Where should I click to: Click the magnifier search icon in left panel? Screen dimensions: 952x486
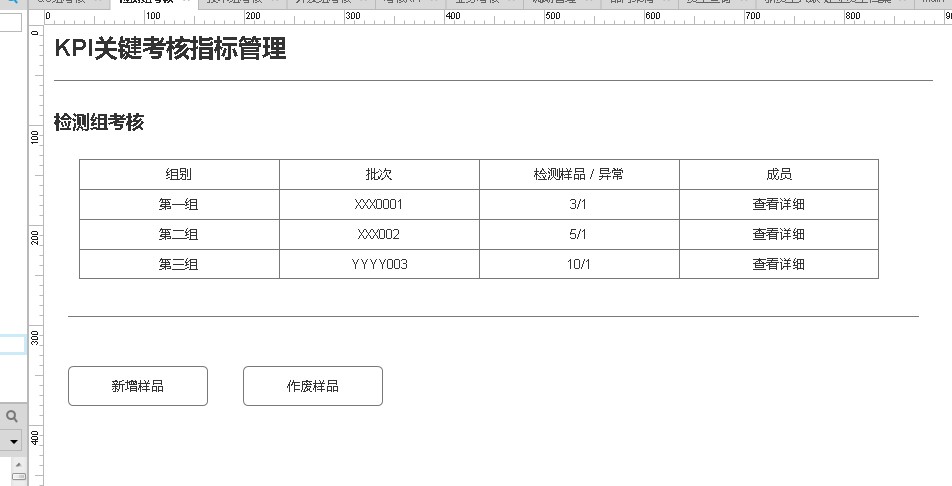[12, 416]
